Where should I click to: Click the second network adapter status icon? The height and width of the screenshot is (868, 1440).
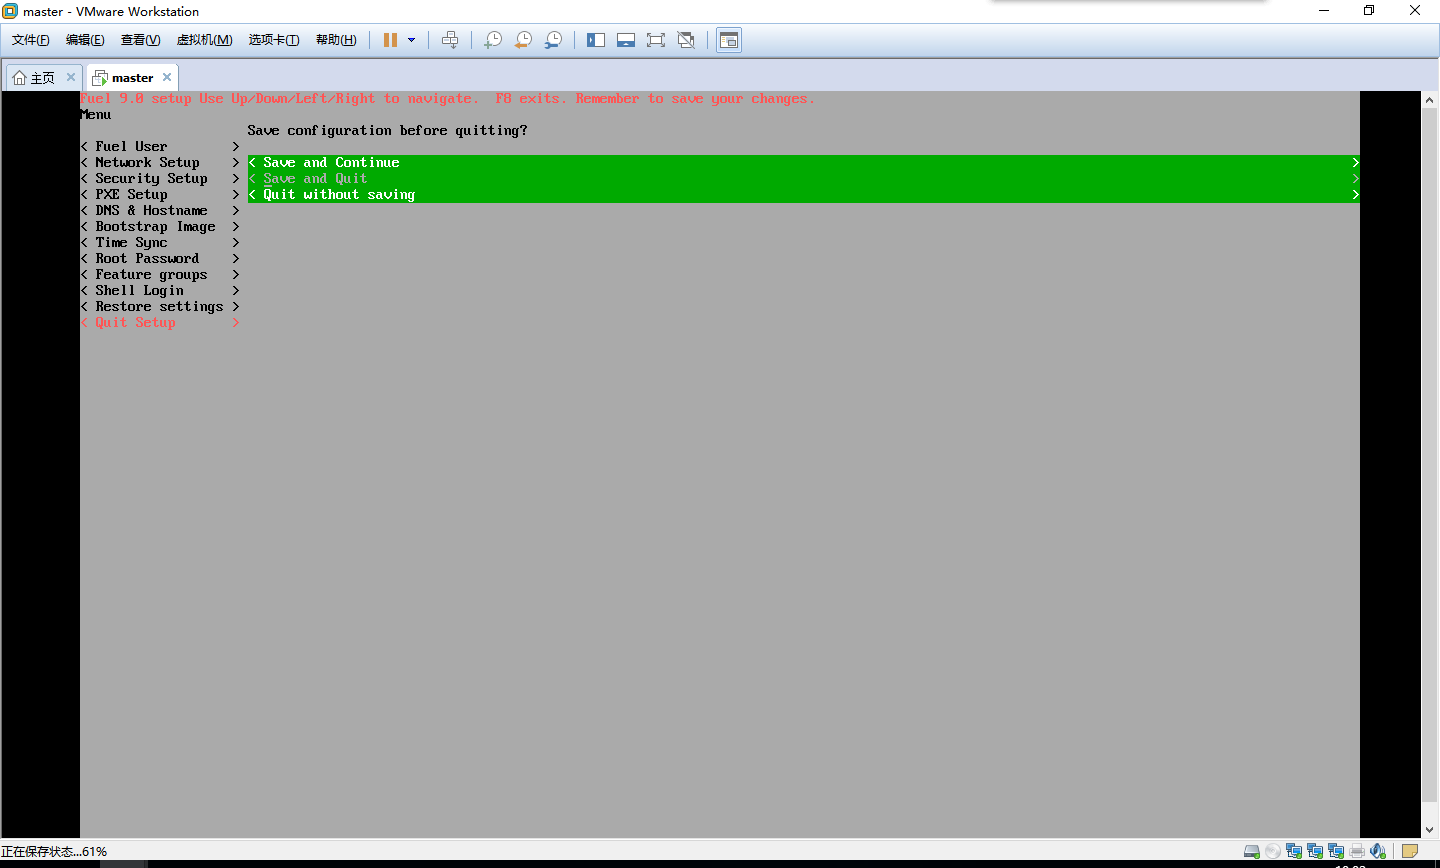(x=1315, y=851)
